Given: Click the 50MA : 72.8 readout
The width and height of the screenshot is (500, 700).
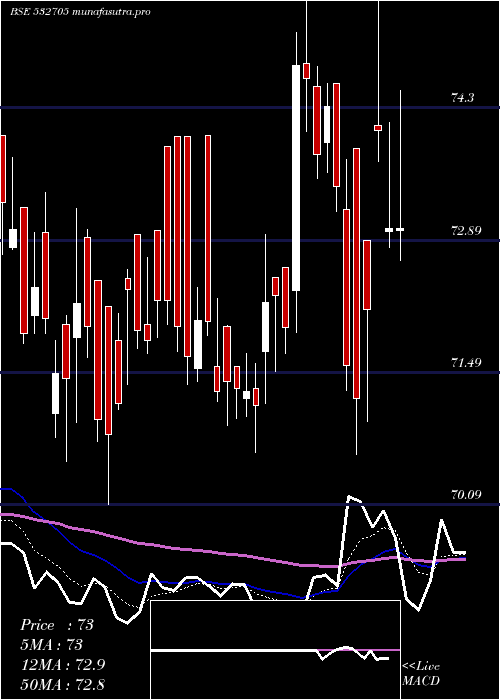Looking at the screenshot, I should pos(63,684).
